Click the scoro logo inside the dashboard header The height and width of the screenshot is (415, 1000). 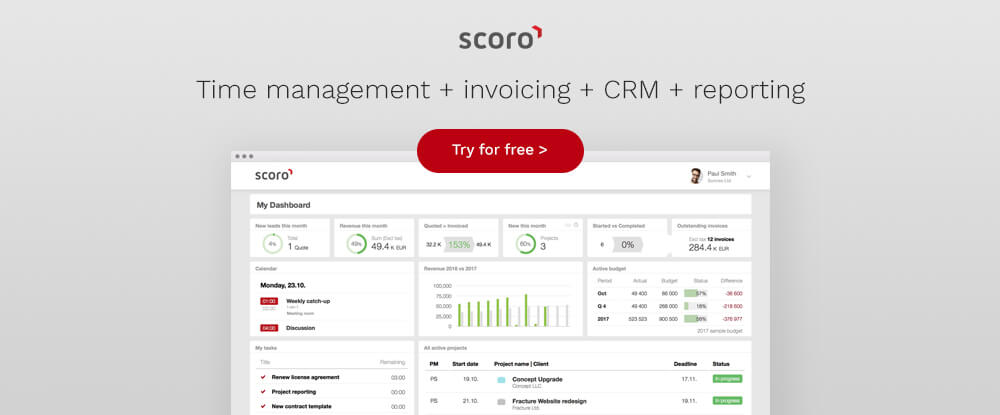[x=274, y=175]
